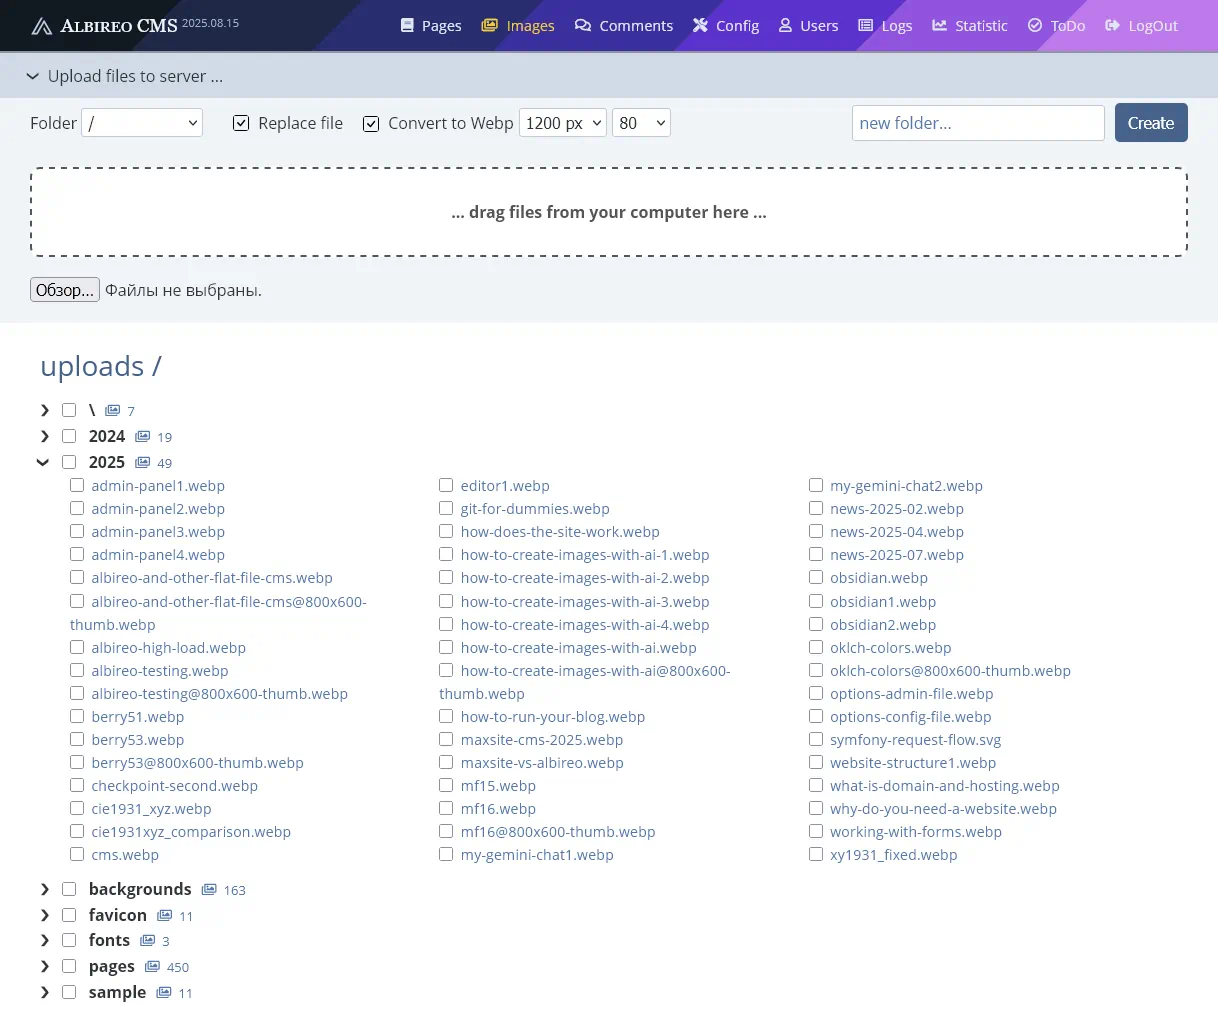This screenshot has width=1218, height=1018.
Task: Collapse the Upload files to server panel
Action: (32, 75)
